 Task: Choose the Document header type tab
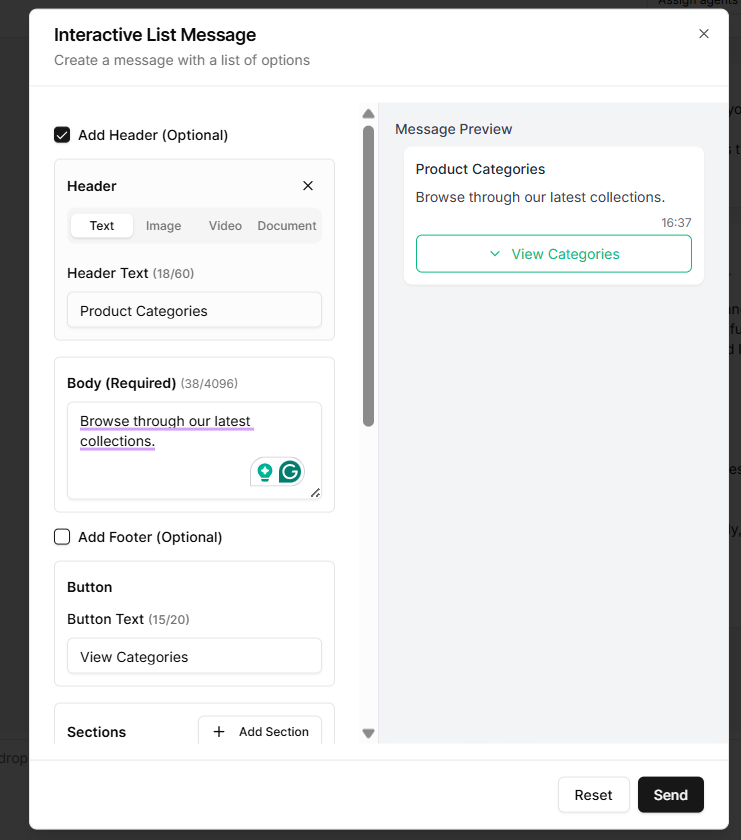(x=287, y=226)
